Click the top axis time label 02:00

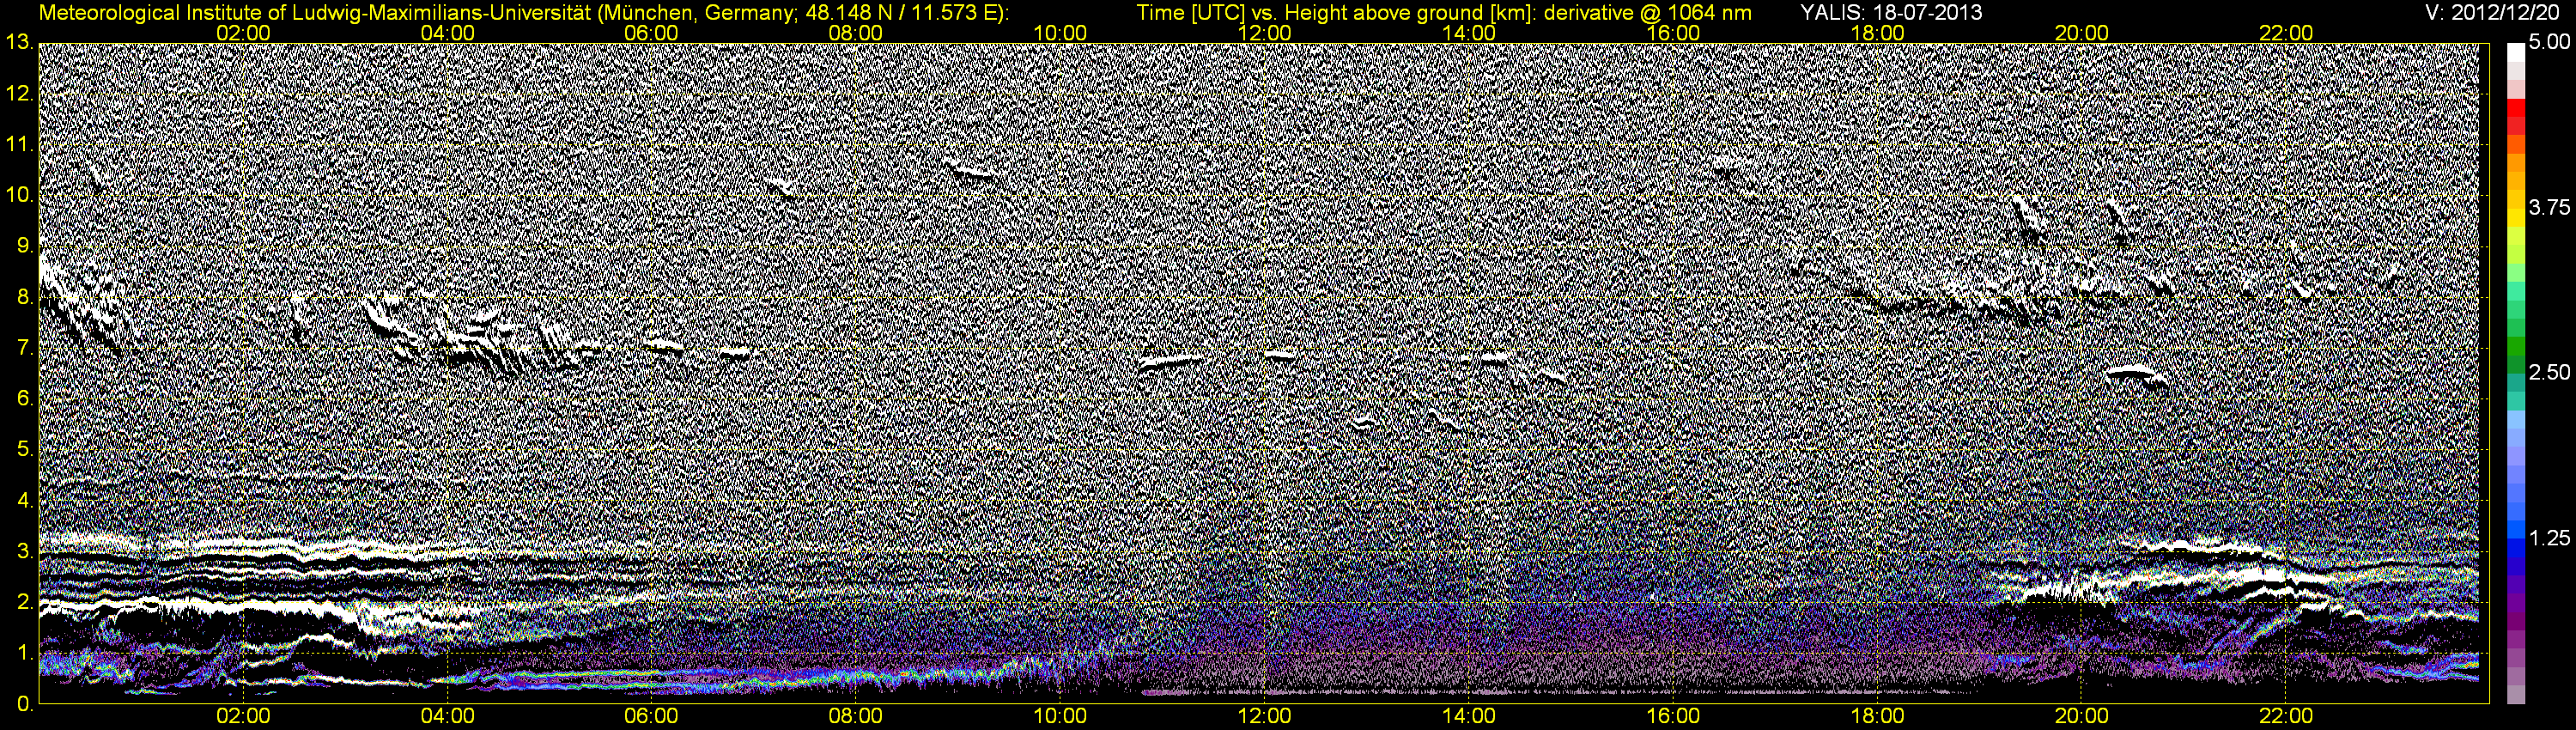[x=243, y=33]
